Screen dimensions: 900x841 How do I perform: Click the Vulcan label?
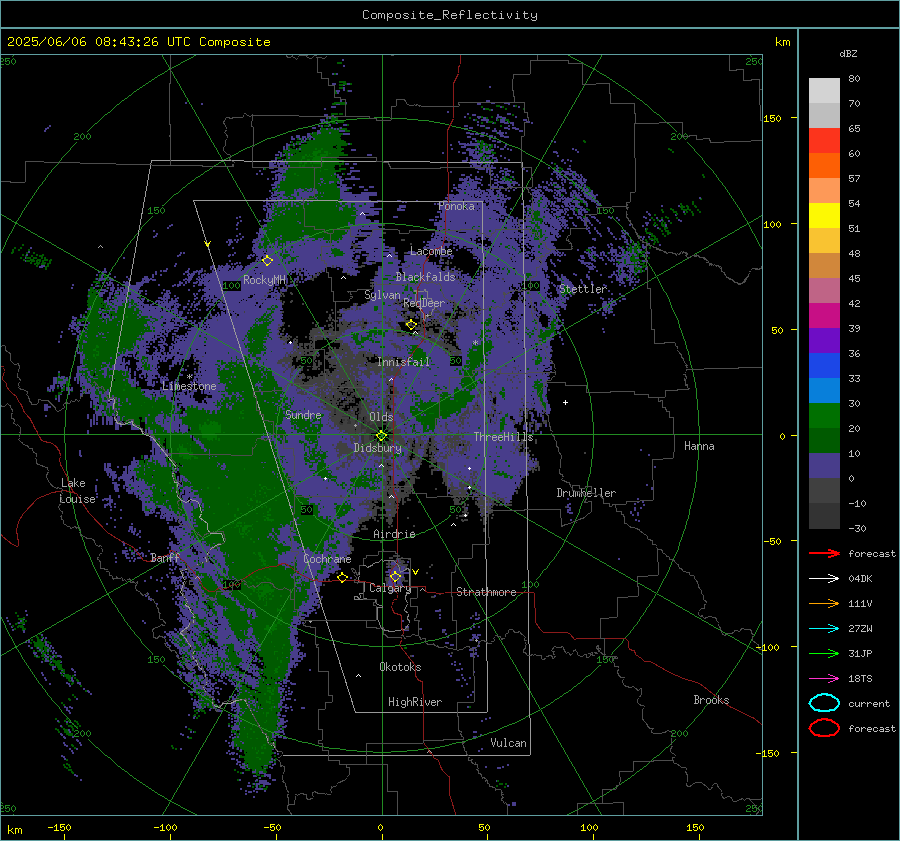coord(508,743)
